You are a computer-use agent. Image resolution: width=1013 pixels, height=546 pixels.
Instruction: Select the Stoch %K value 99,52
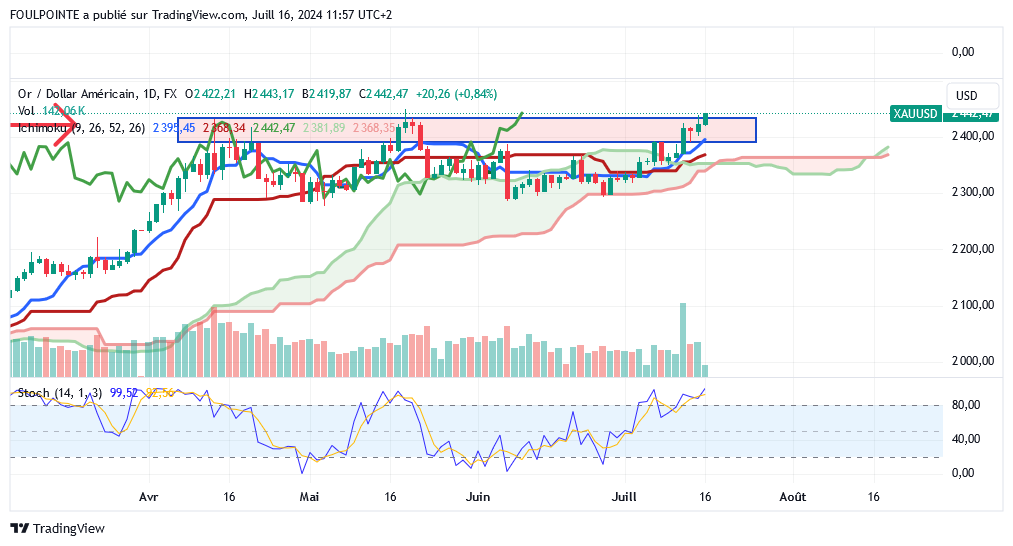[x=123, y=393]
